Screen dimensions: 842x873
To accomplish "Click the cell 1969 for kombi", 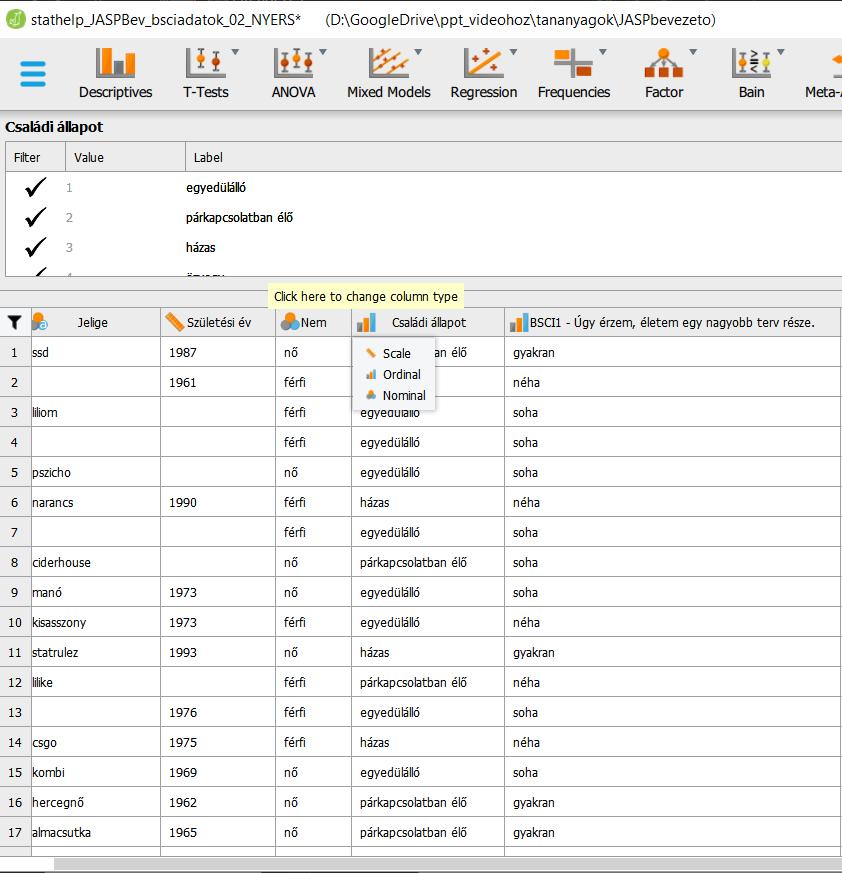I will (218, 773).
